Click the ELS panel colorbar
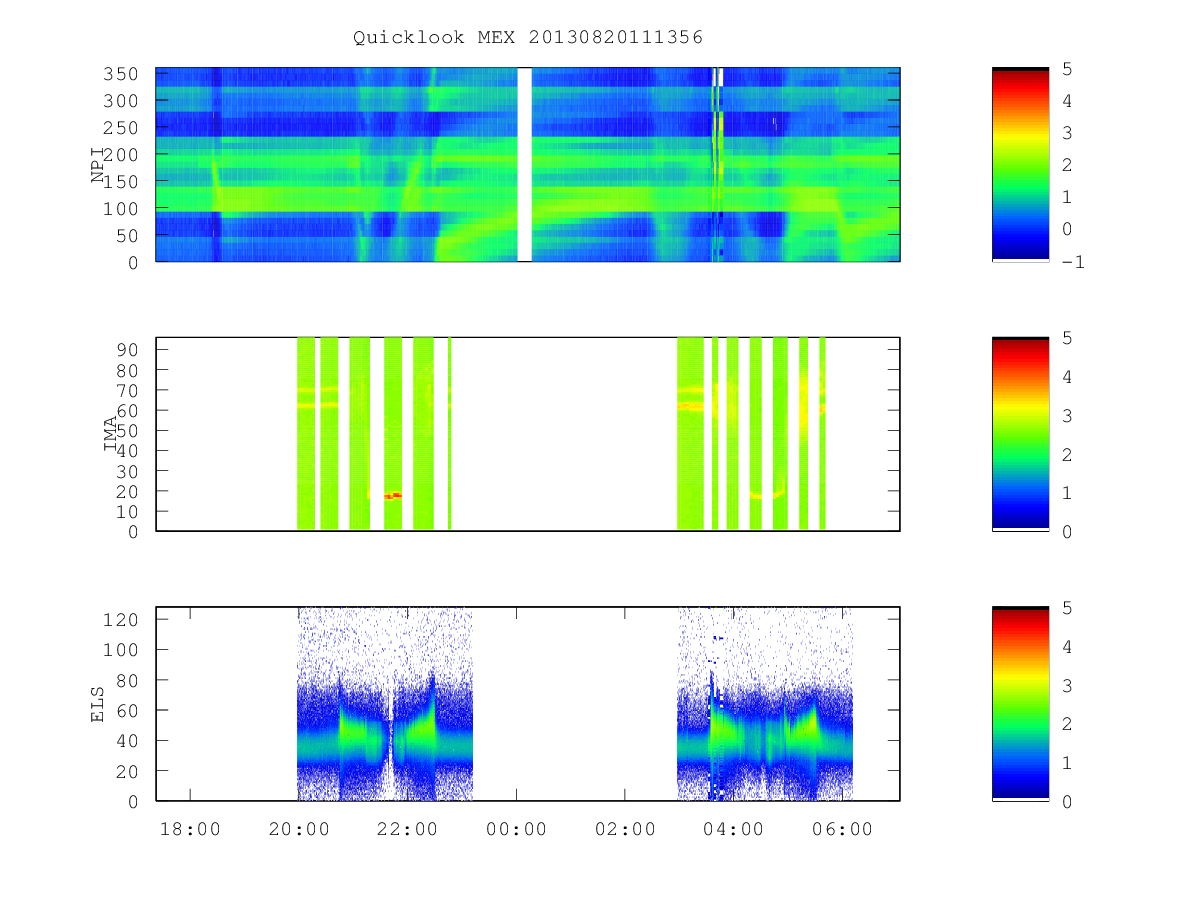Image resolution: width=1200 pixels, height=900 pixels. [1020, 704]
